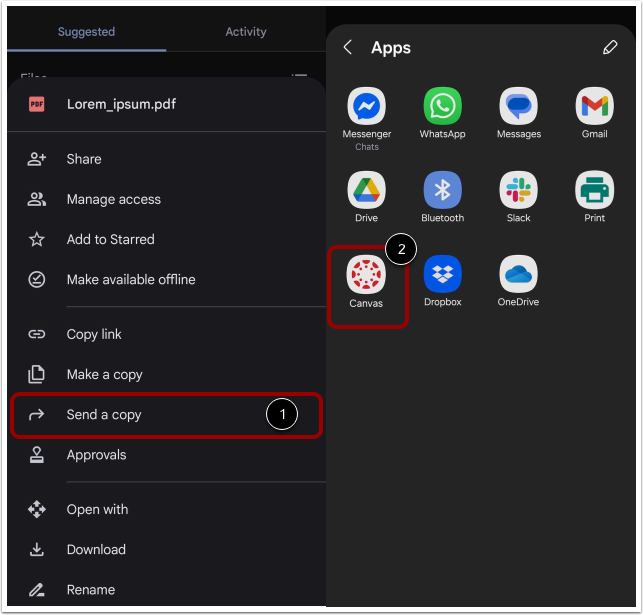Select Copy link menu entry
The image size is (643, 615).
(x=166, y=334)
